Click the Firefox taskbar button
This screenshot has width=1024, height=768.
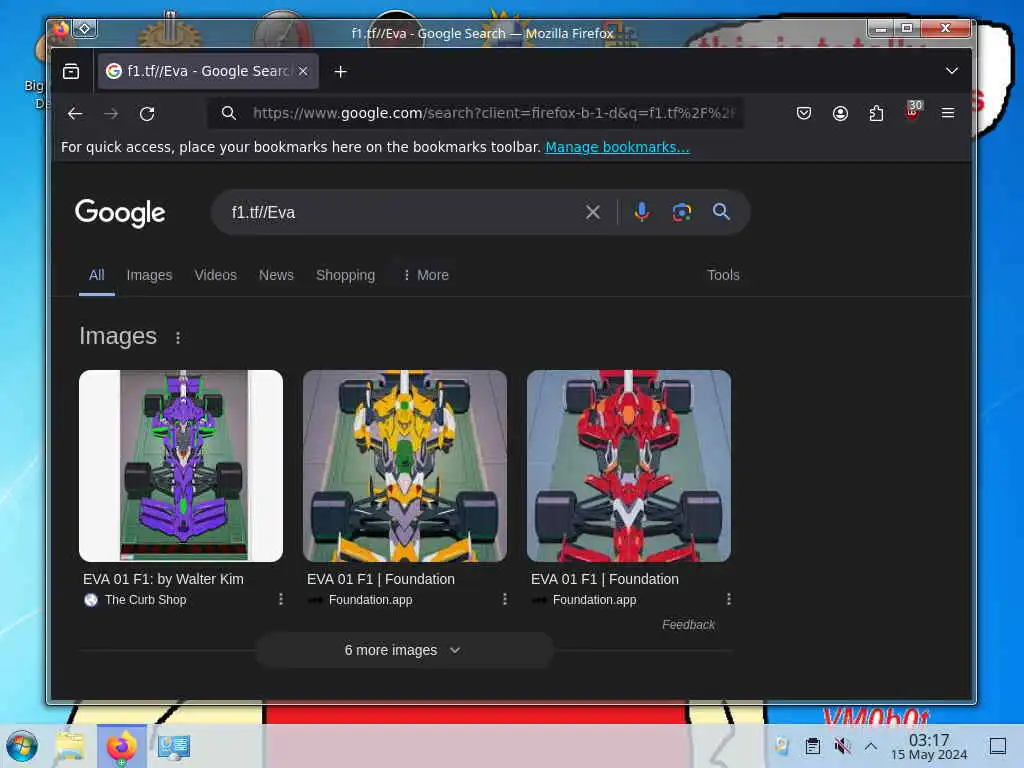[x=121, y=746]
